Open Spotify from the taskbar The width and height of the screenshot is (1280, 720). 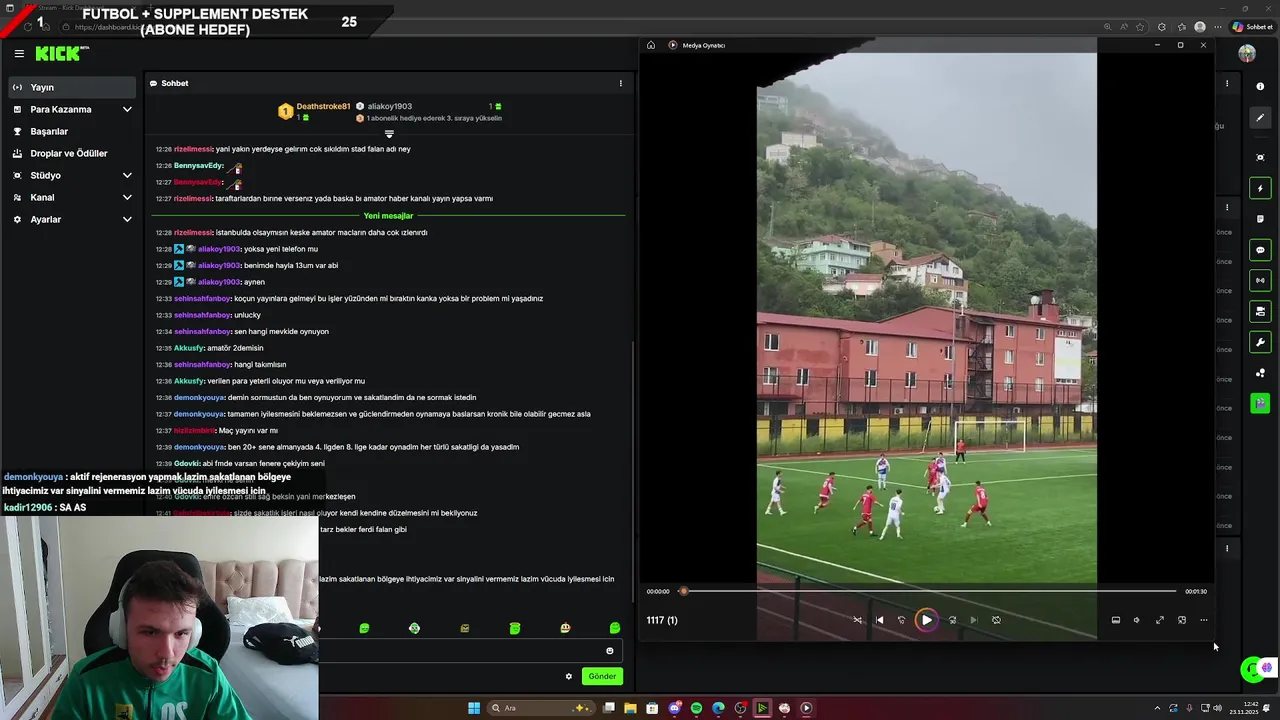[x=696, y=708]
